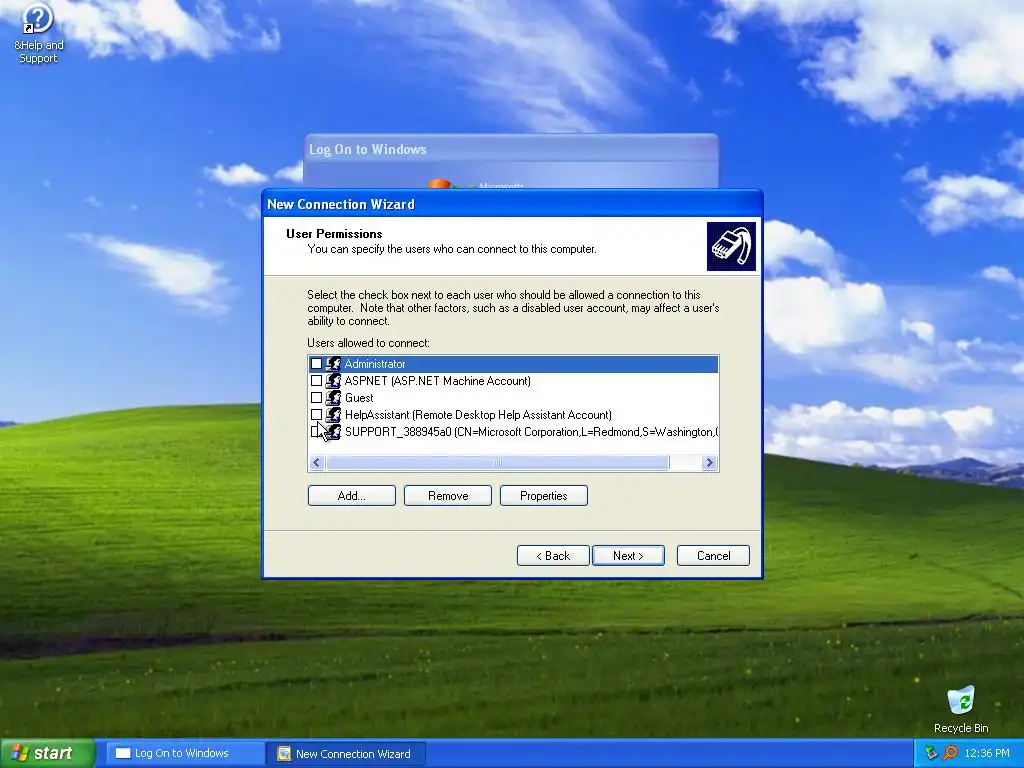Click the network tray icon in taskbar
Image resolution: width=1024 pixels, height=768 pixels.
pyautogui.click(x=931, y=753)
